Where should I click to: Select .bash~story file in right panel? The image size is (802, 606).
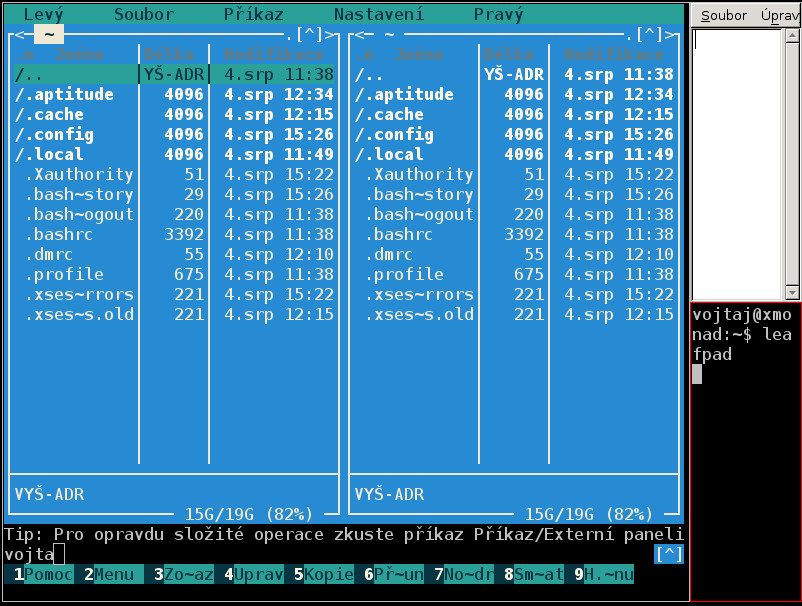click(x=515, y=194)
